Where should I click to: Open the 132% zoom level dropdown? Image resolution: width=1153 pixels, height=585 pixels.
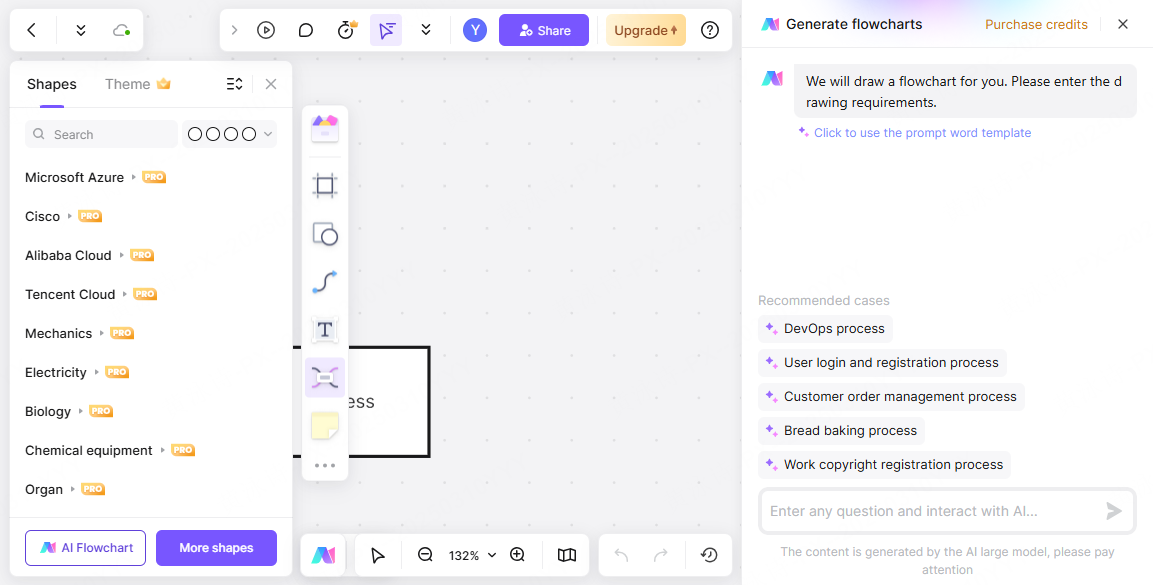471,555
